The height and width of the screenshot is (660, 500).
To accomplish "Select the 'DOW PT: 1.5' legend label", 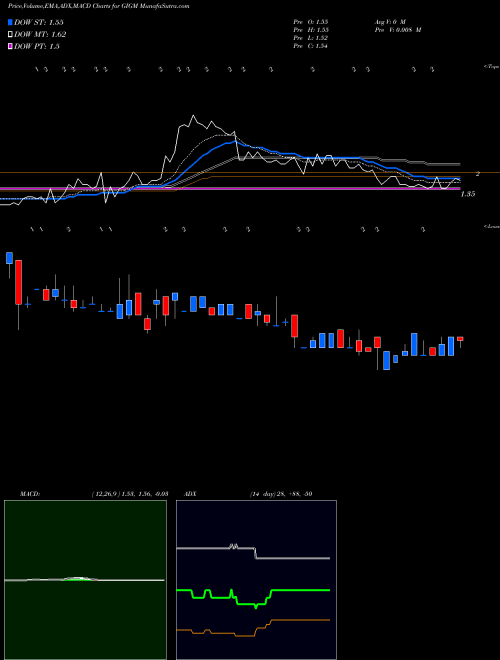I will 37,47.
